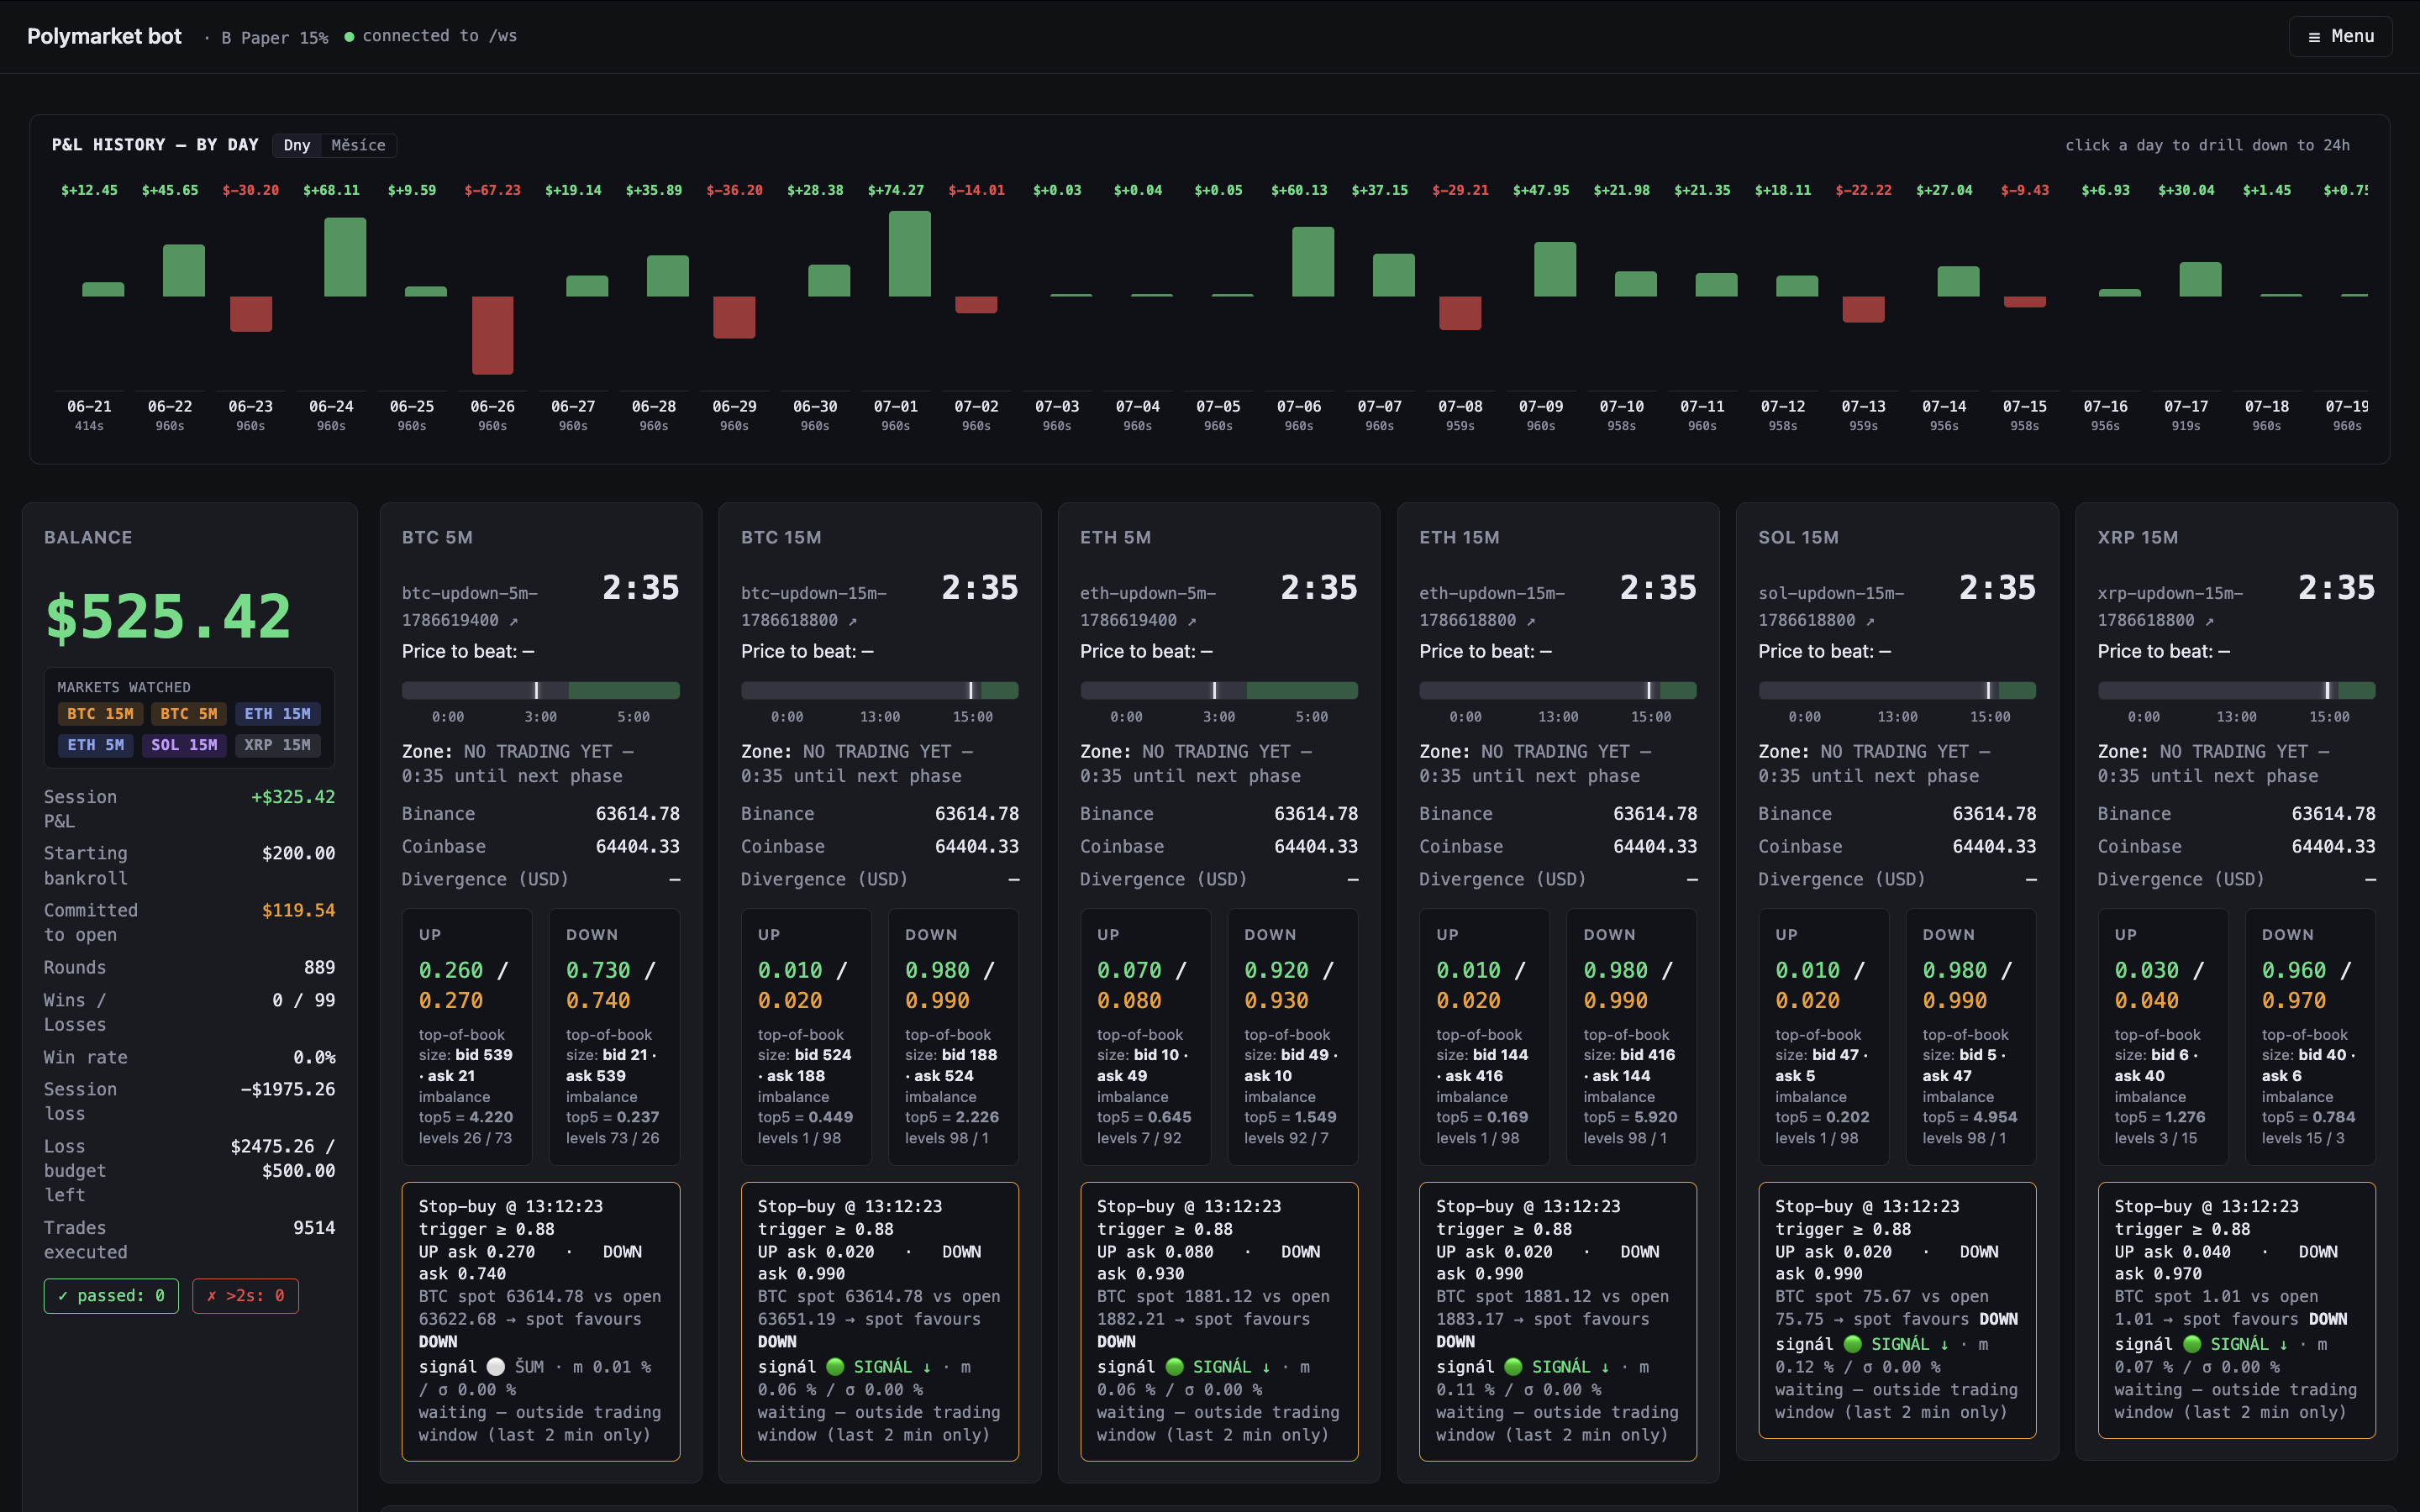The width and height of the screenshot is (2420, 1512).
Task: Open external link icon for btc-updown-15m market
Action: [853, 621]
